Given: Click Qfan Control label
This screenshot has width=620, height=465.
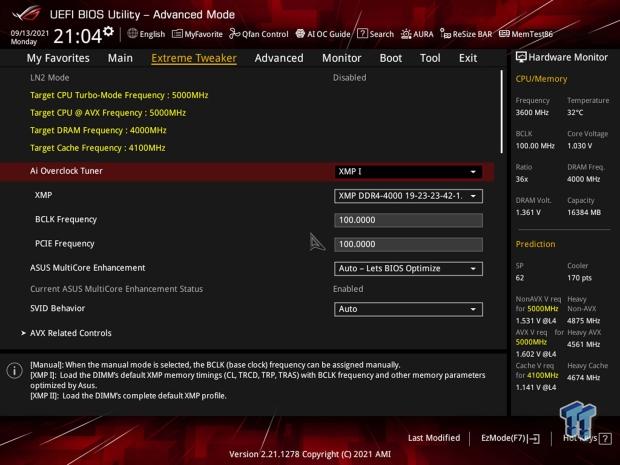Looking at the screenshot, I should click(x=265, y=34).
